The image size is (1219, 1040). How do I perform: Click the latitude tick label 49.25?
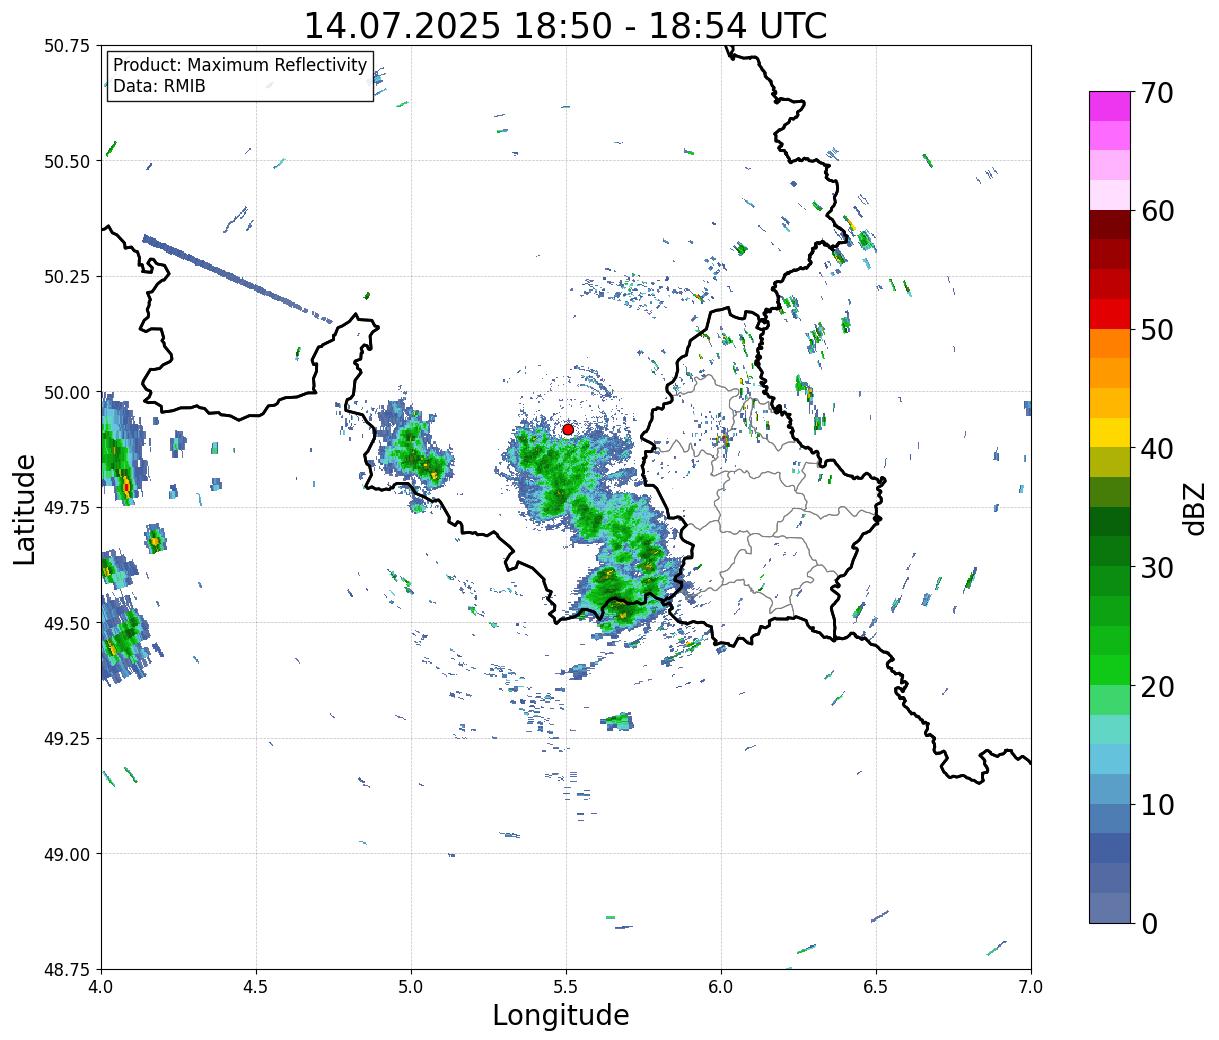tap(67, 739)
